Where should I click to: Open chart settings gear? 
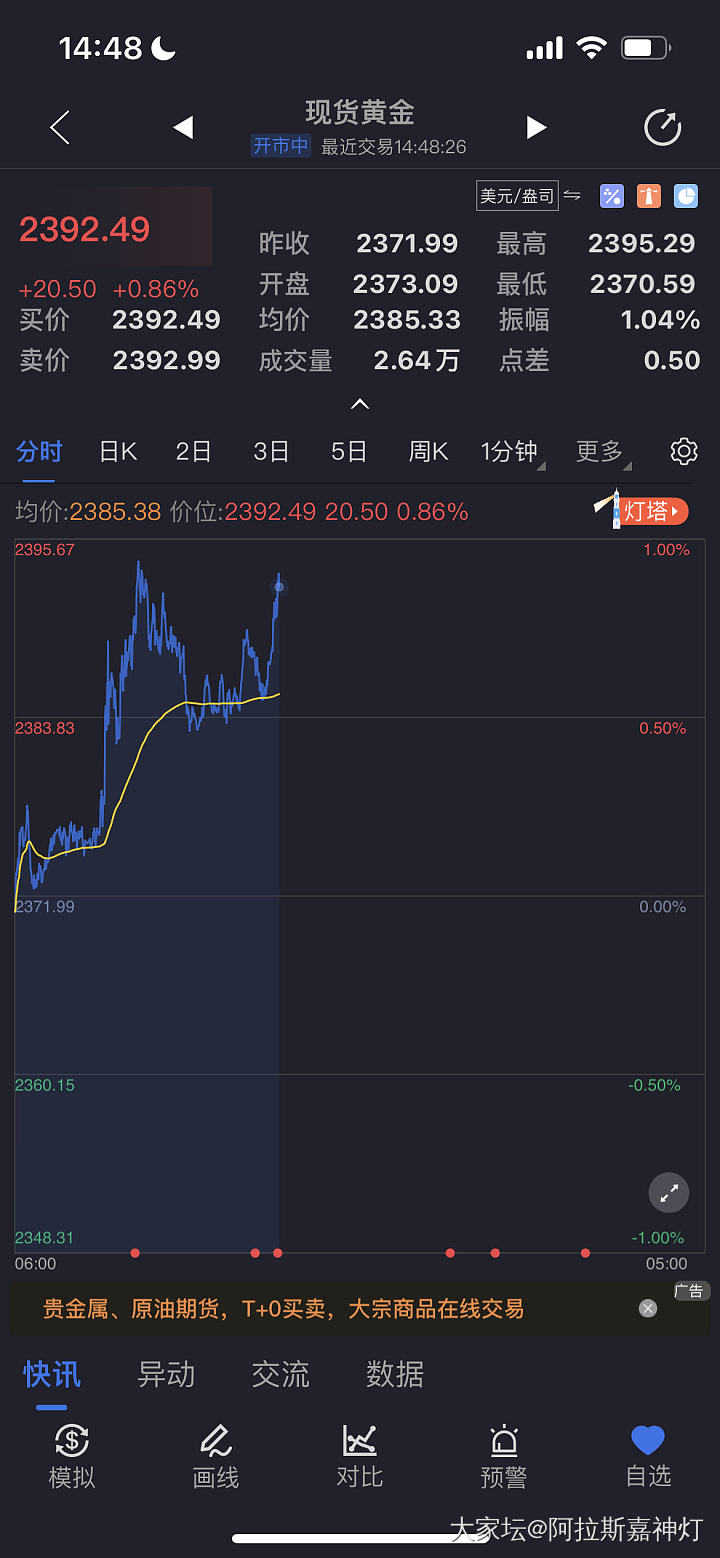coord(684,451)
